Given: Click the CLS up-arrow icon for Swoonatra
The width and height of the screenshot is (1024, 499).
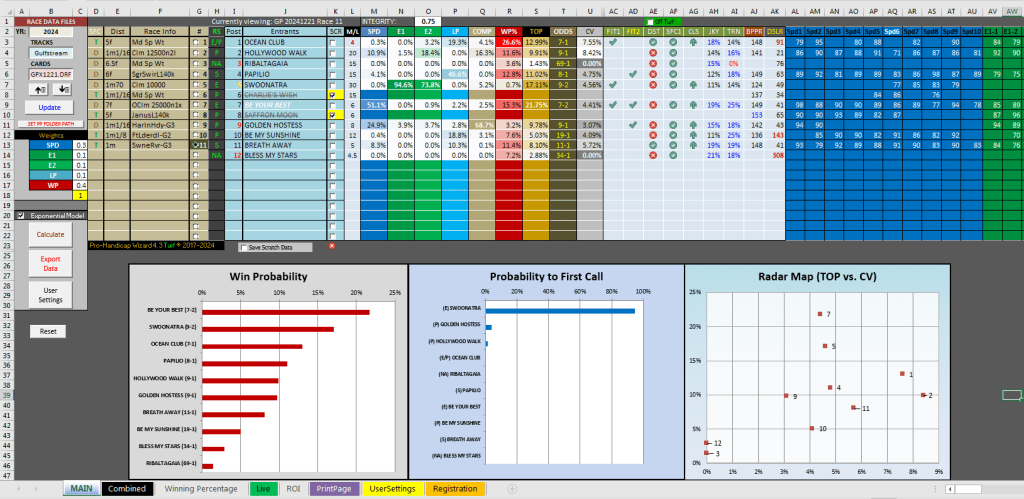Looking at the screenshot, I should (694, 84).
